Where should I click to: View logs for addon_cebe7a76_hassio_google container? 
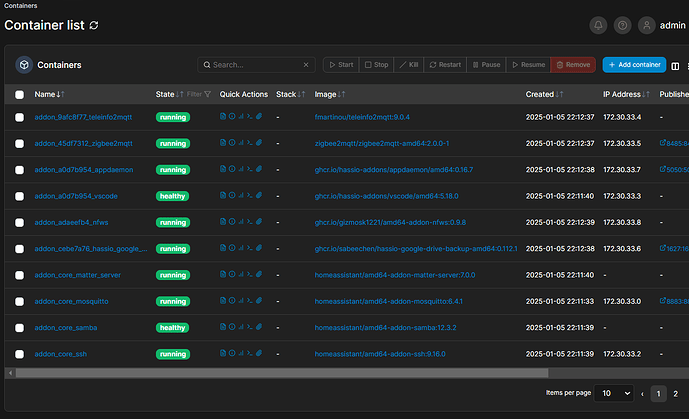[223, 248]
